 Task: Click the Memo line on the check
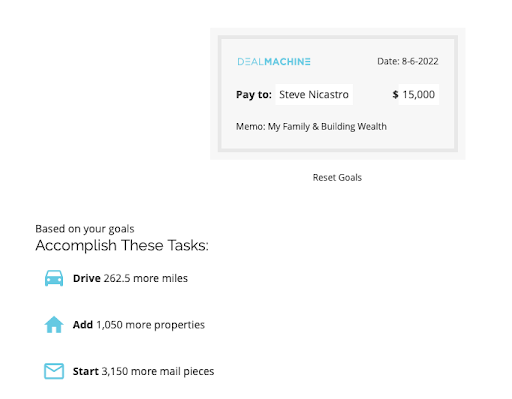pos(311,127)
